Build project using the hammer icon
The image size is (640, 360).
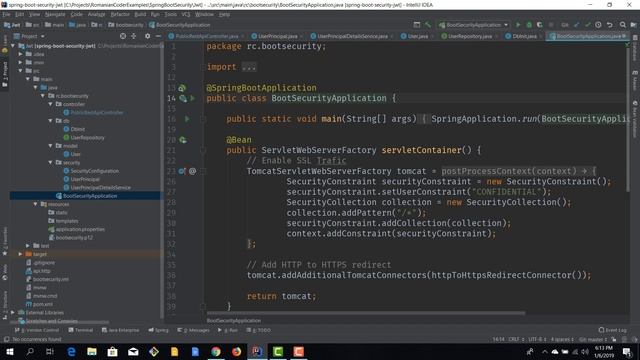428,25
